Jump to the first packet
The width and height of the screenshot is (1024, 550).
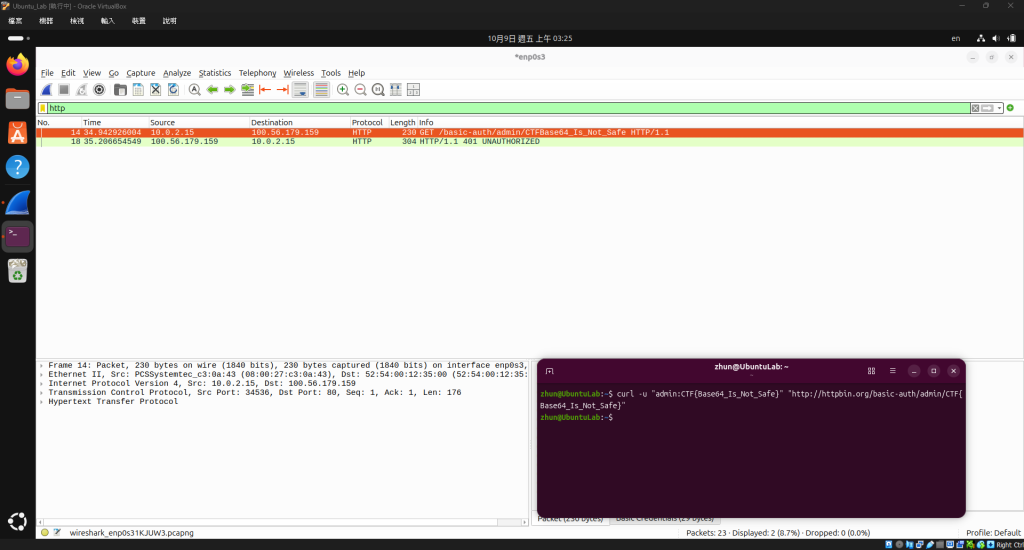(265, 90)
